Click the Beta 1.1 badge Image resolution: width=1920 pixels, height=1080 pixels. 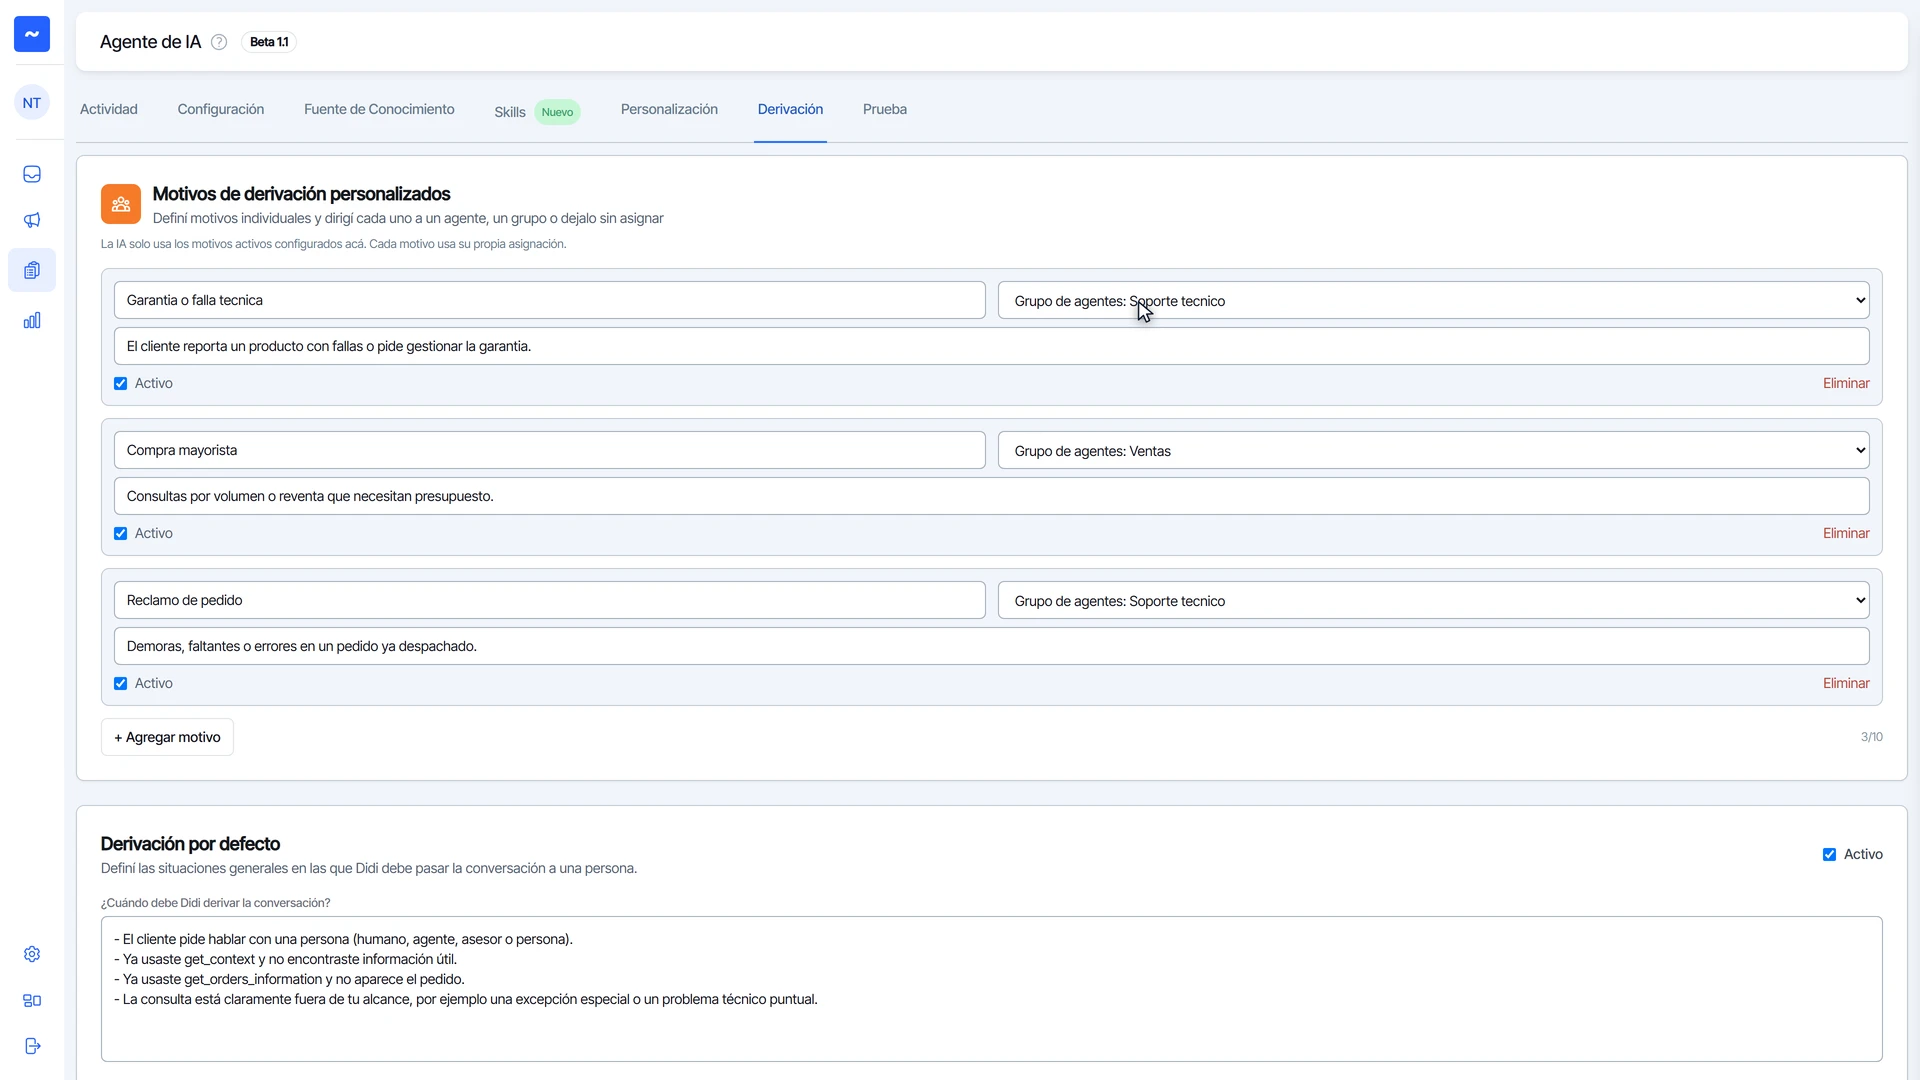tap(269, 42)
